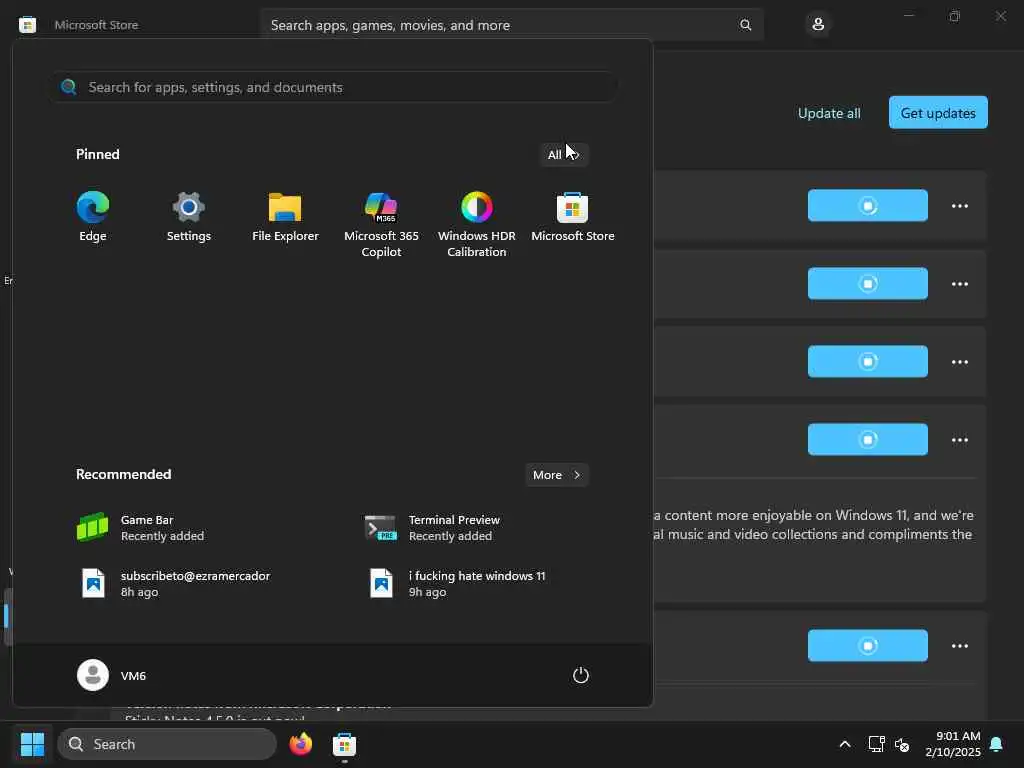Click Update all in Microsoft Store
This screenshot has height=768, width=1024.
tap(829, 113)
